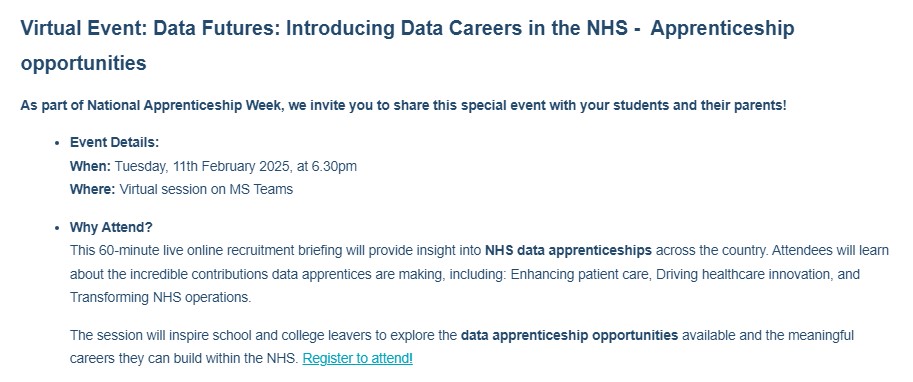Click the Transforming NHS operations text

pyautogui.click(x=160, y=297)
